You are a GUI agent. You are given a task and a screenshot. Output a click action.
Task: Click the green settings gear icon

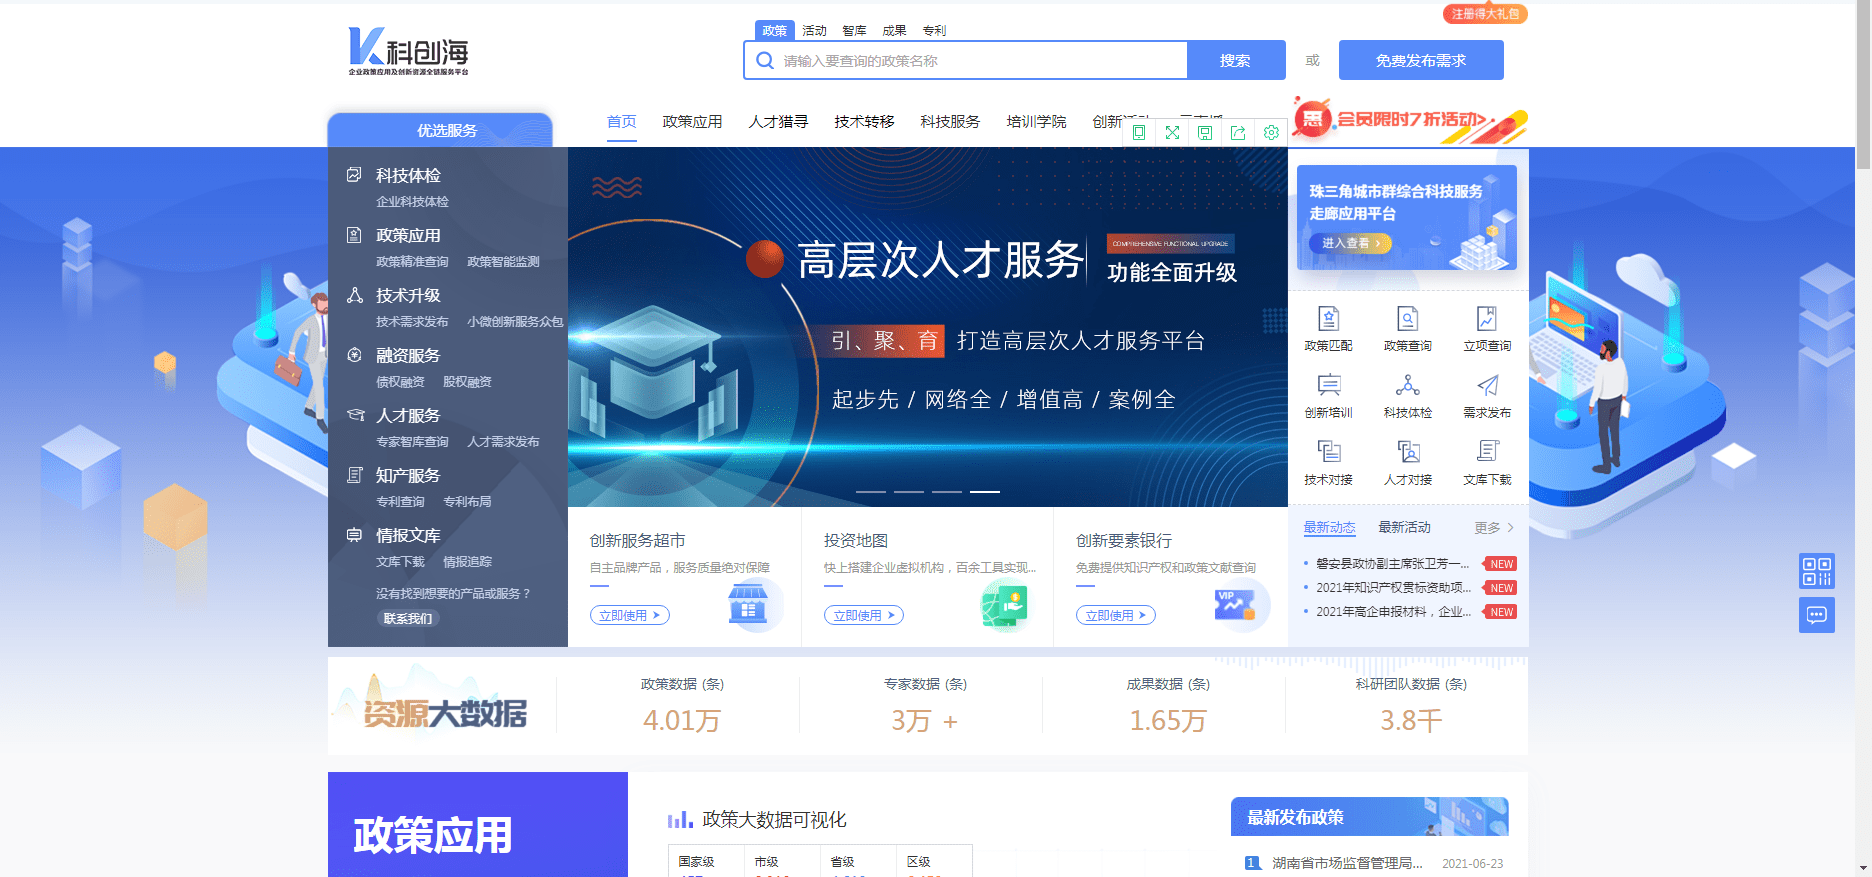pos(1271,133)
